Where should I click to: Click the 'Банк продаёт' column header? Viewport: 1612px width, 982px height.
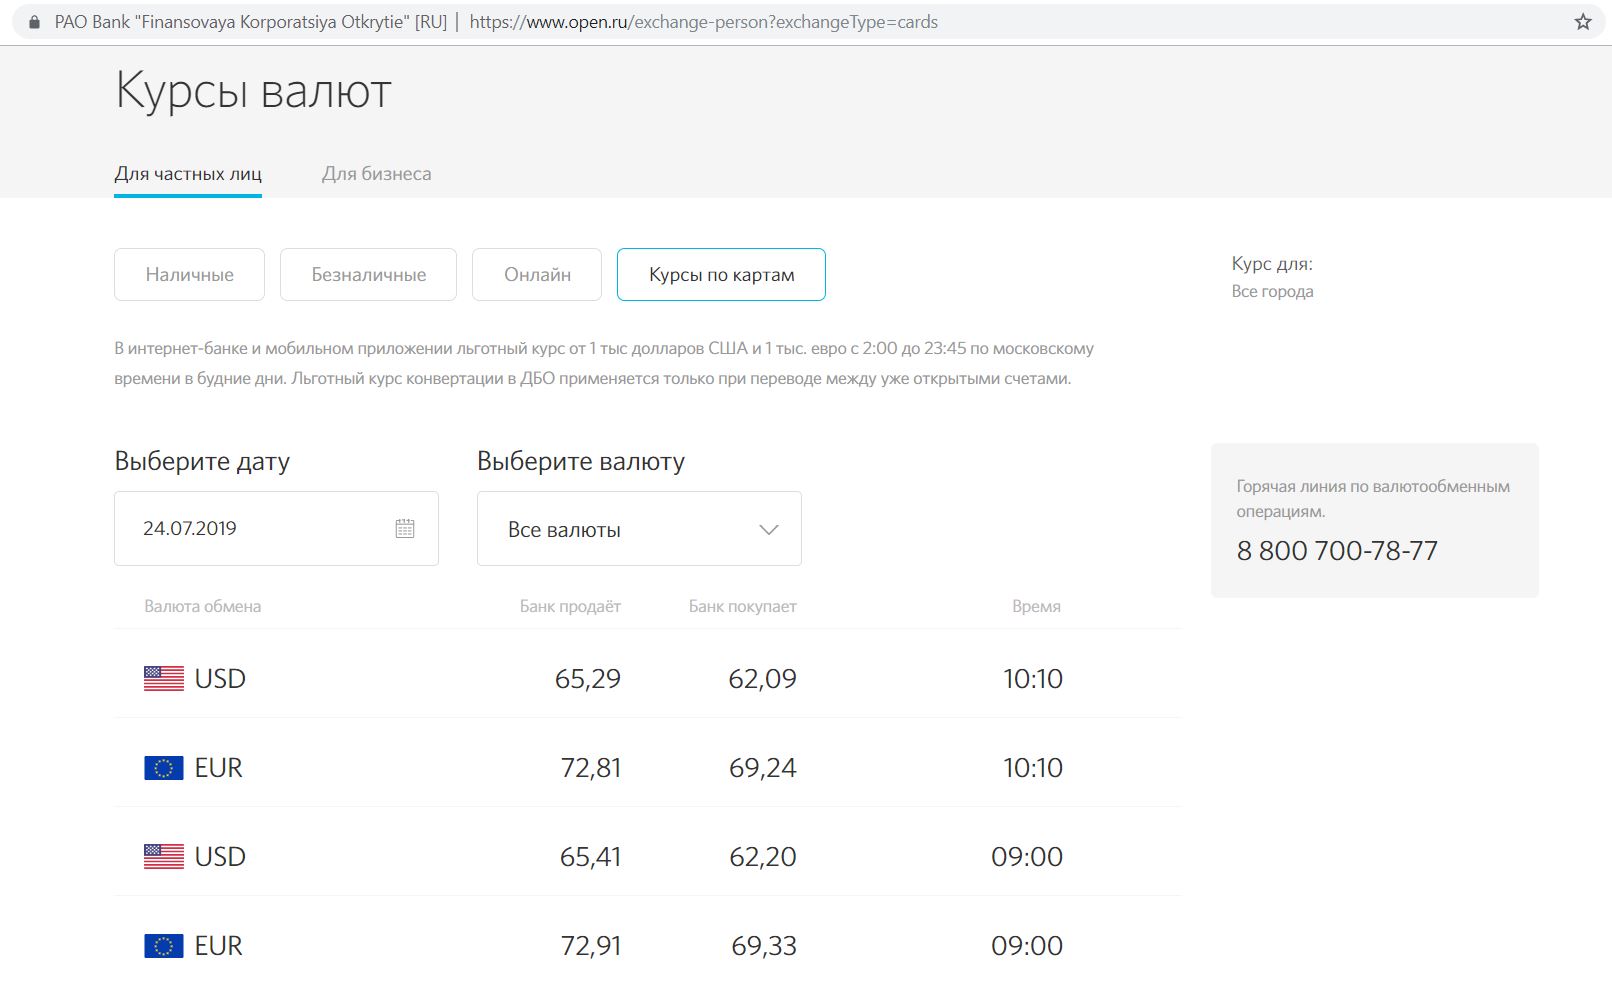570,606
